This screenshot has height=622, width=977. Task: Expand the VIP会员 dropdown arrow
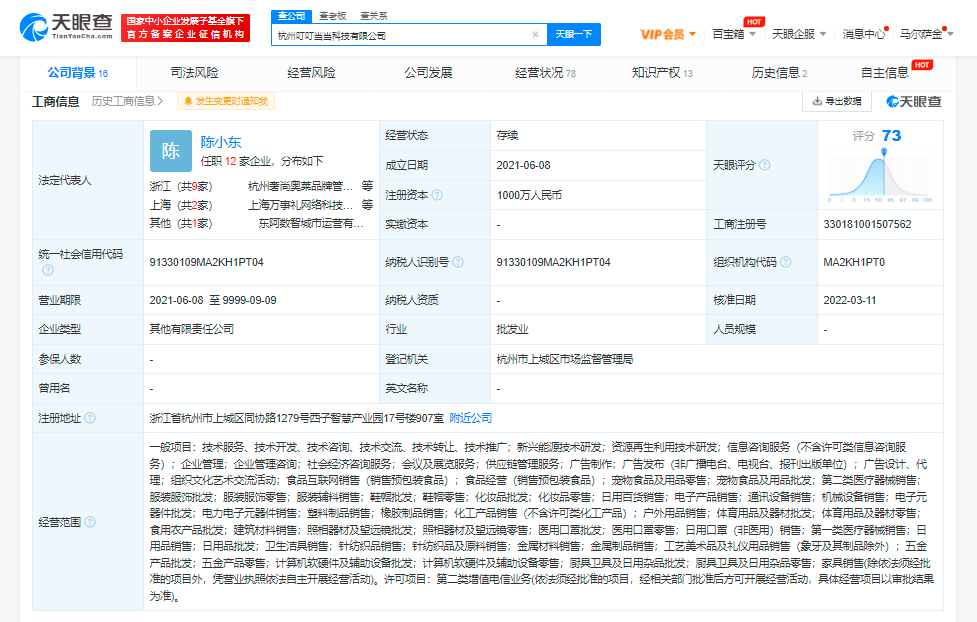click(x=693, y=34)
